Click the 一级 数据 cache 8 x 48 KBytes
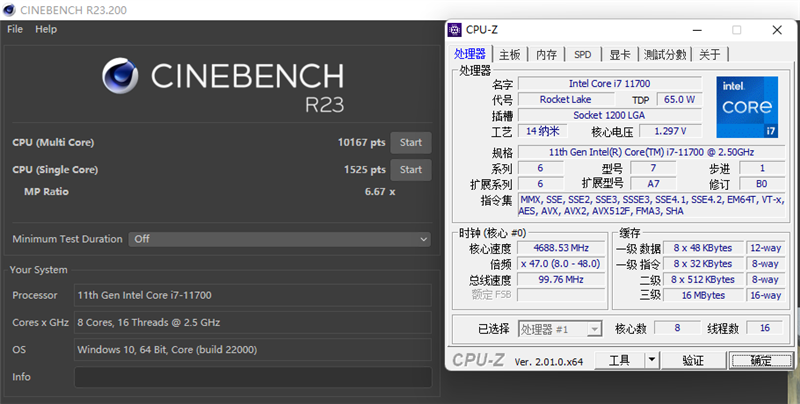This screenshot has width=800, height=404. [703, 248]
